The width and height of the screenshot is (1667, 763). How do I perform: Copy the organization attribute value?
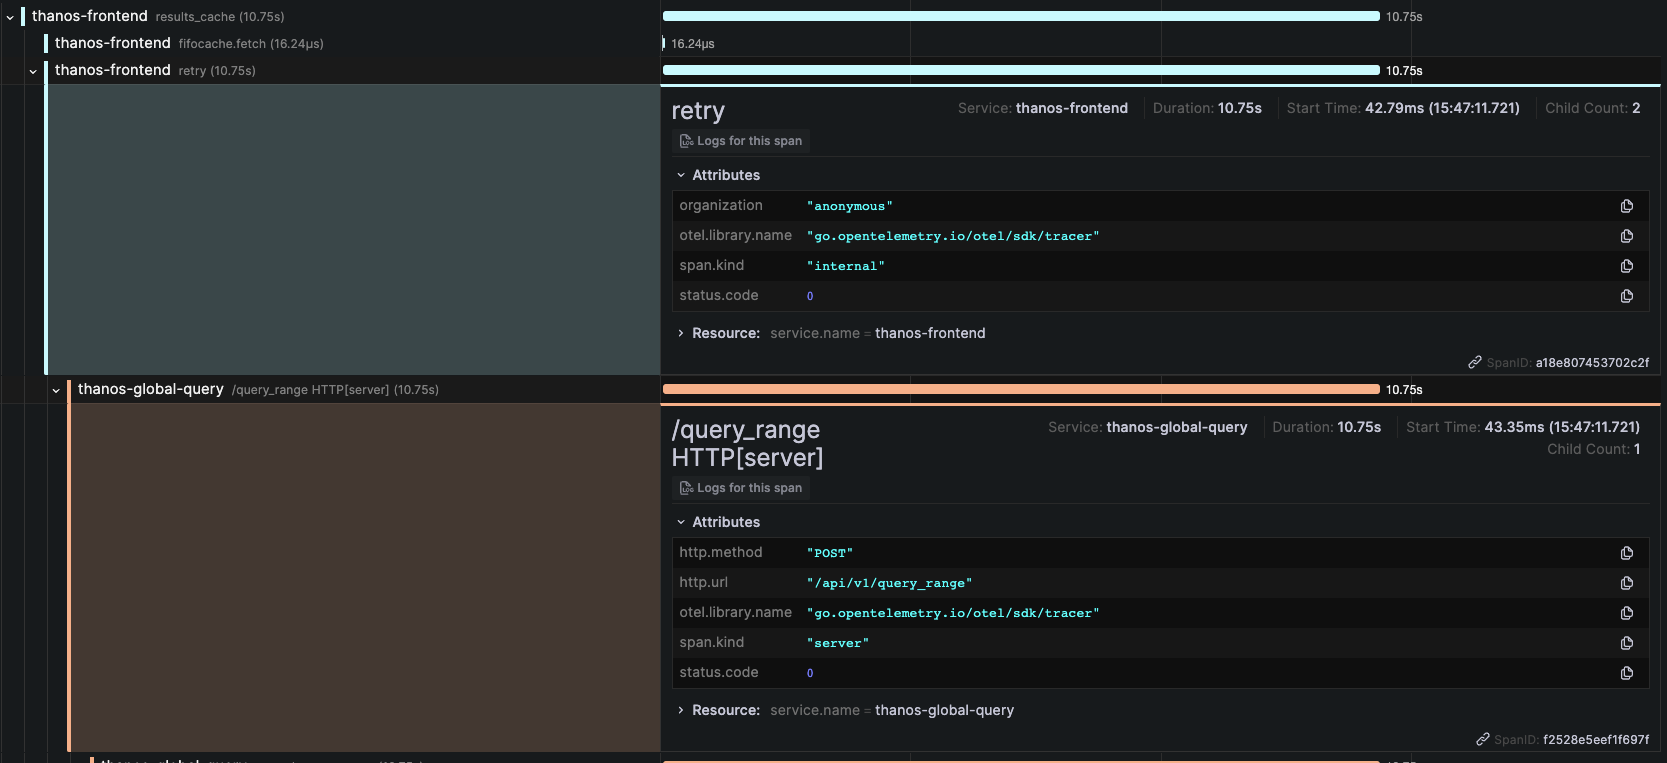coord(1627,206)
